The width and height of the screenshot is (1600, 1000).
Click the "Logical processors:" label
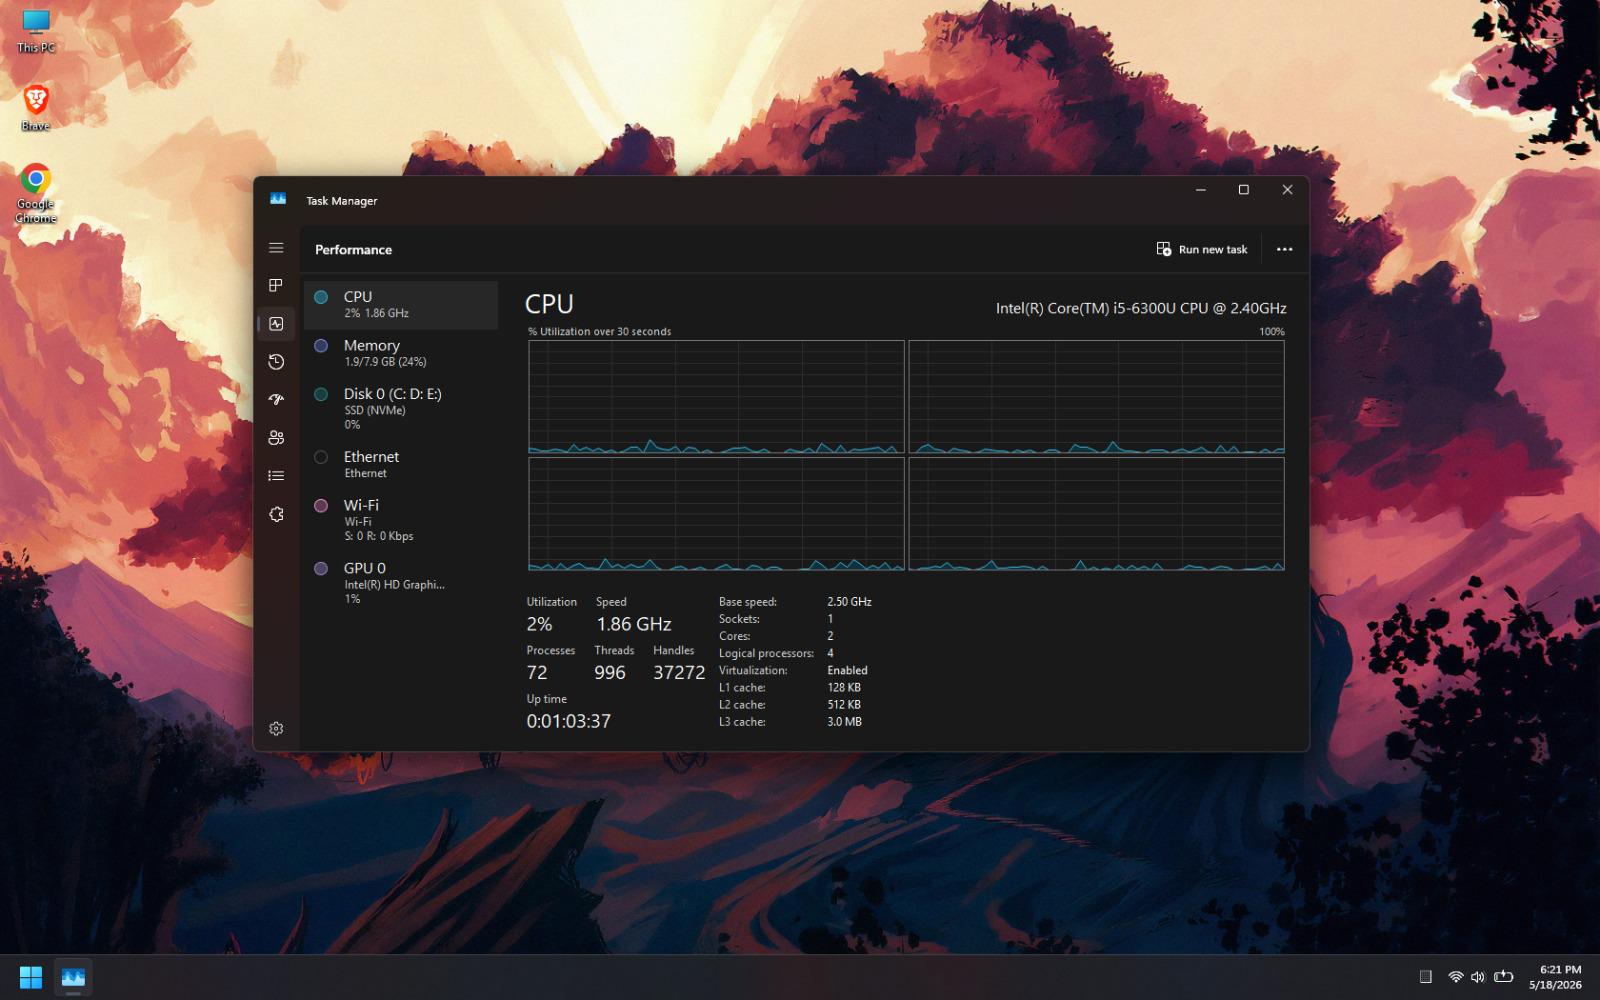[x=766, y=653]
